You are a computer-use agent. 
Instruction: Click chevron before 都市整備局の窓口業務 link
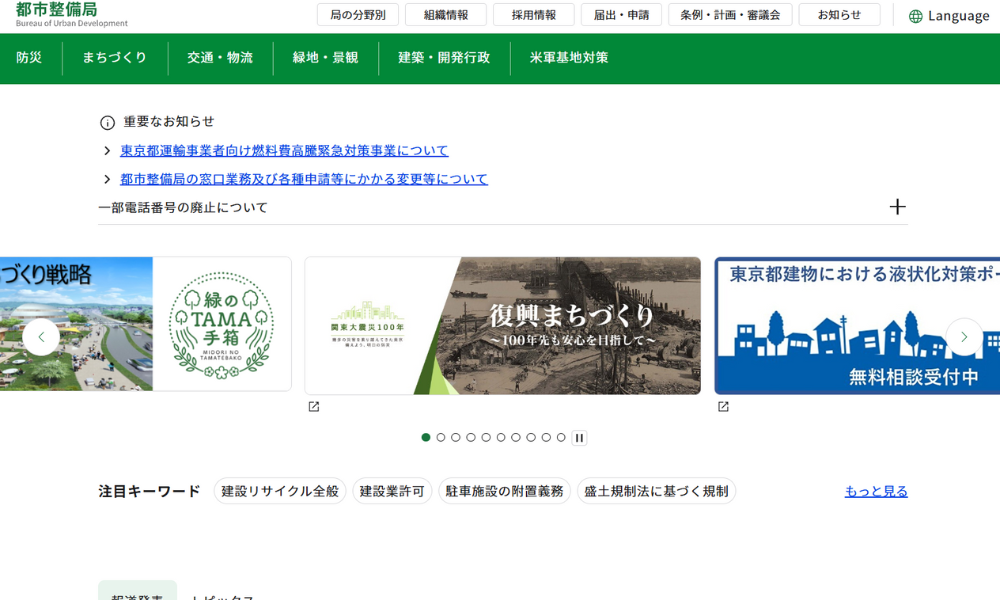(107, 179)
